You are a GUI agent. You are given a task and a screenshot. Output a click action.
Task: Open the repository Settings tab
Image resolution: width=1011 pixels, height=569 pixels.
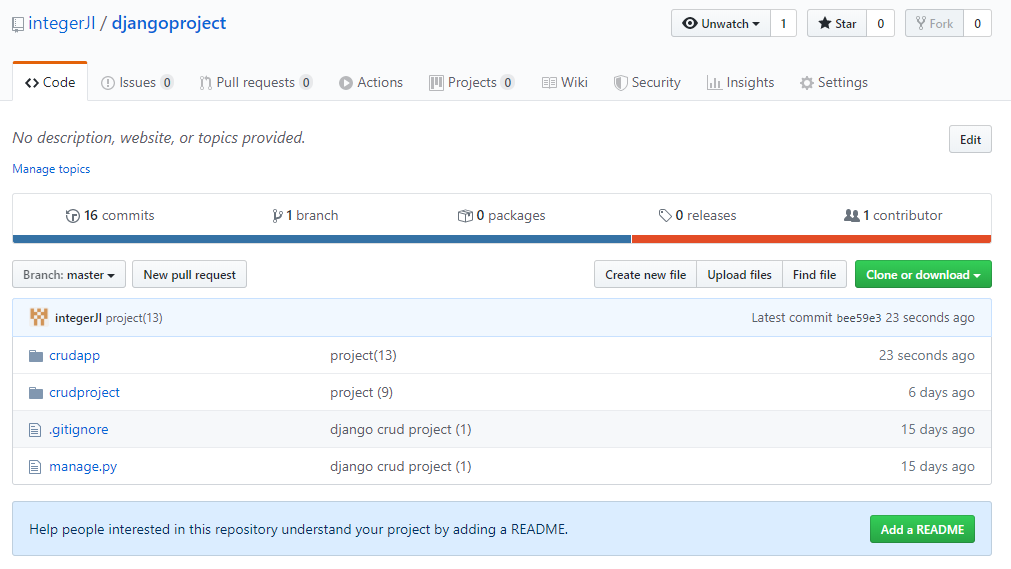pyautogui.click(x=834, y=83)
